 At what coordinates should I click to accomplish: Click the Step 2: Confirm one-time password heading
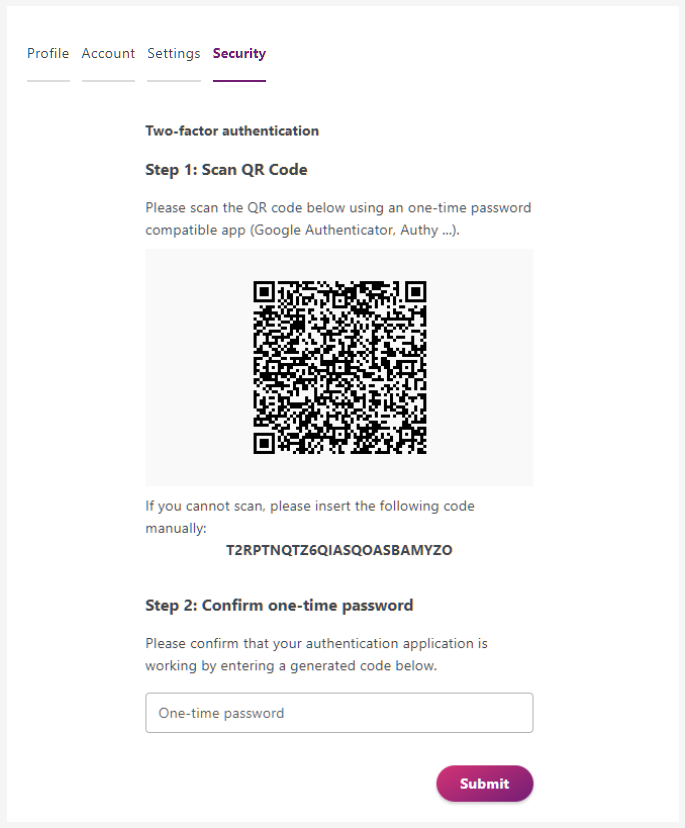tap(279, 605)
